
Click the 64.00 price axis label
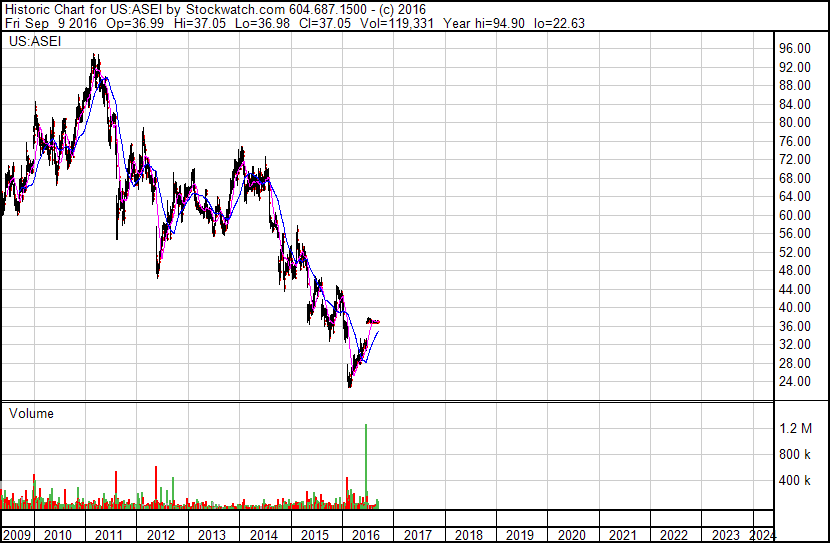pyautogui.click(x=795, y=196)
